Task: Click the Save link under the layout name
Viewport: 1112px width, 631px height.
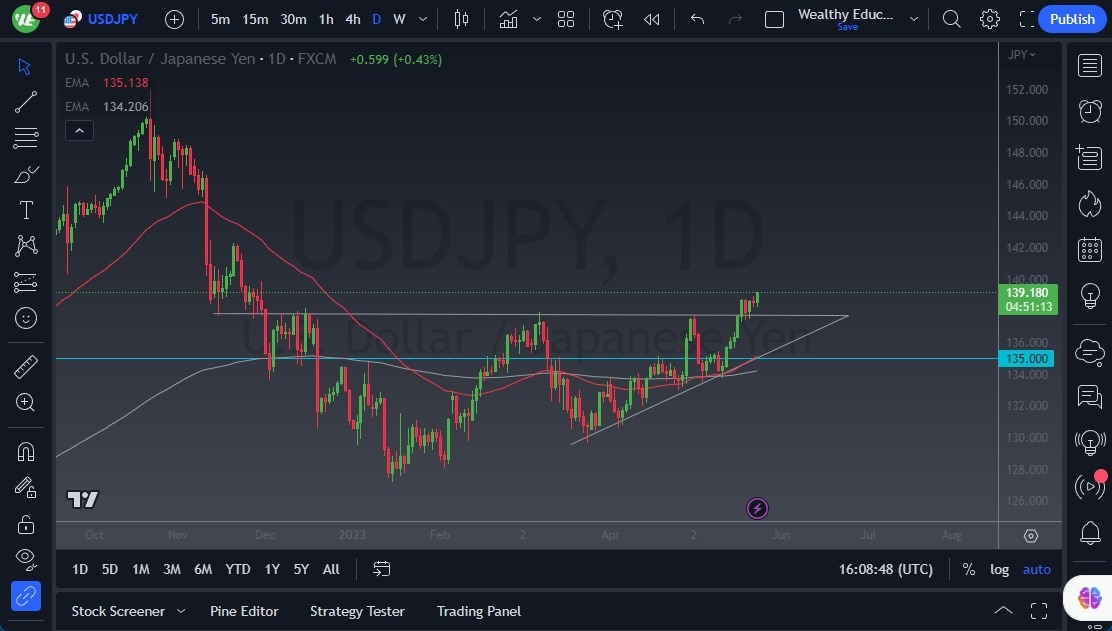Action: (847, 27)
